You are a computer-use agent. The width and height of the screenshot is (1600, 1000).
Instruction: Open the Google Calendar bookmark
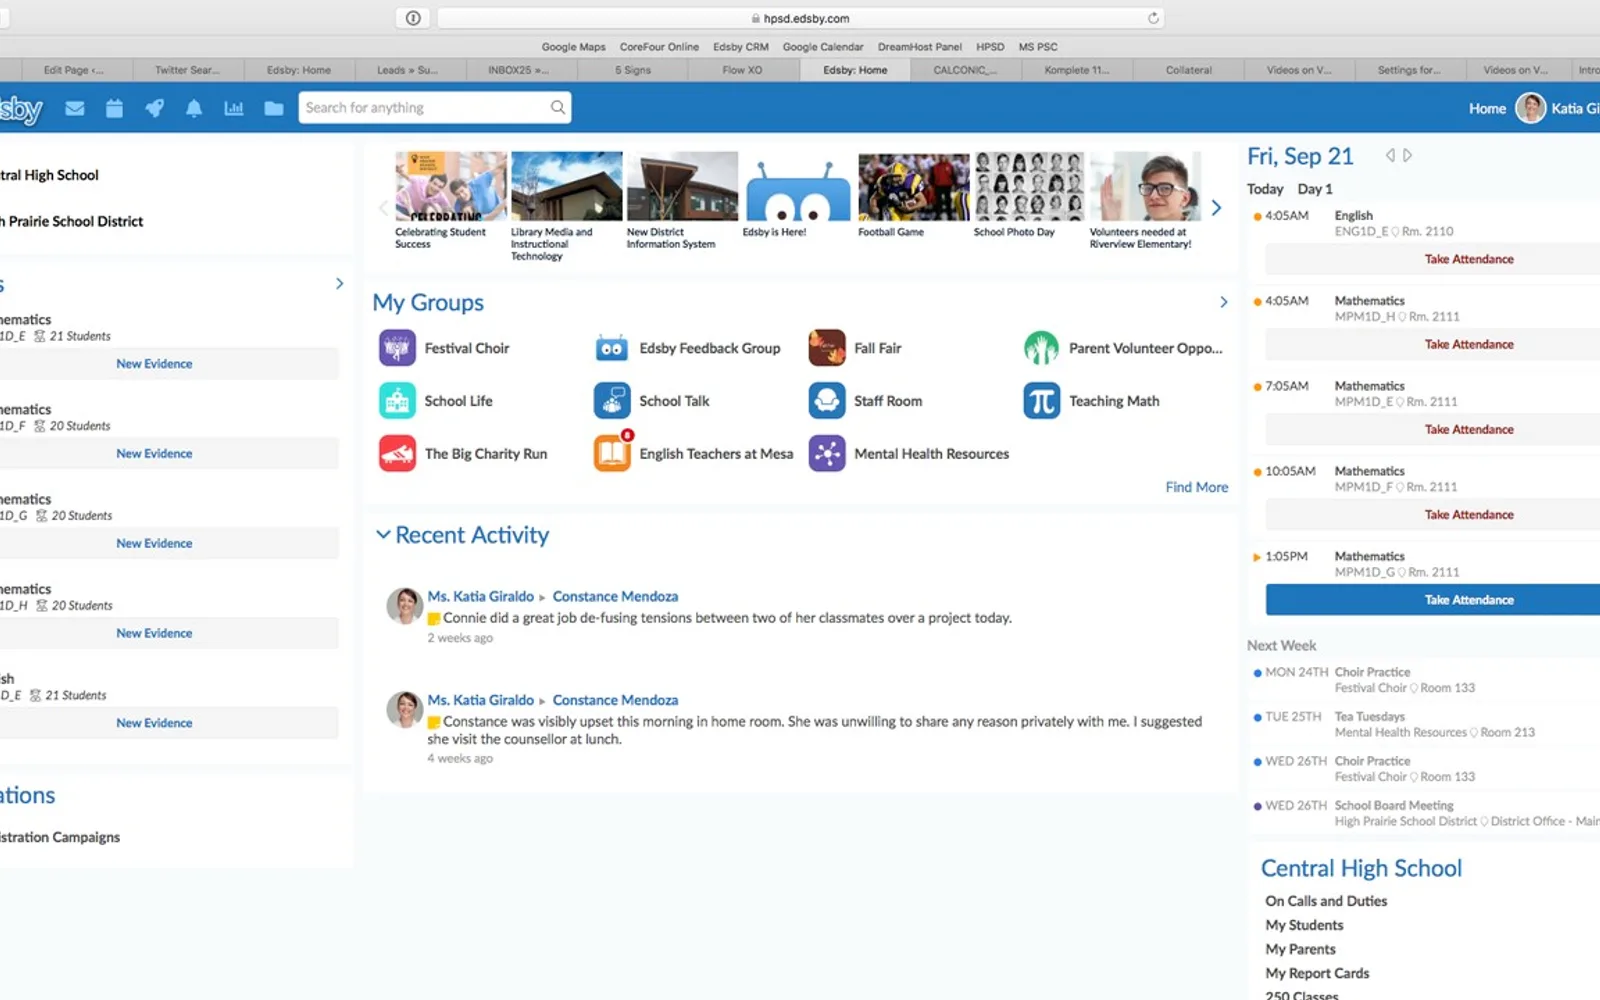[x=823, y=47]
